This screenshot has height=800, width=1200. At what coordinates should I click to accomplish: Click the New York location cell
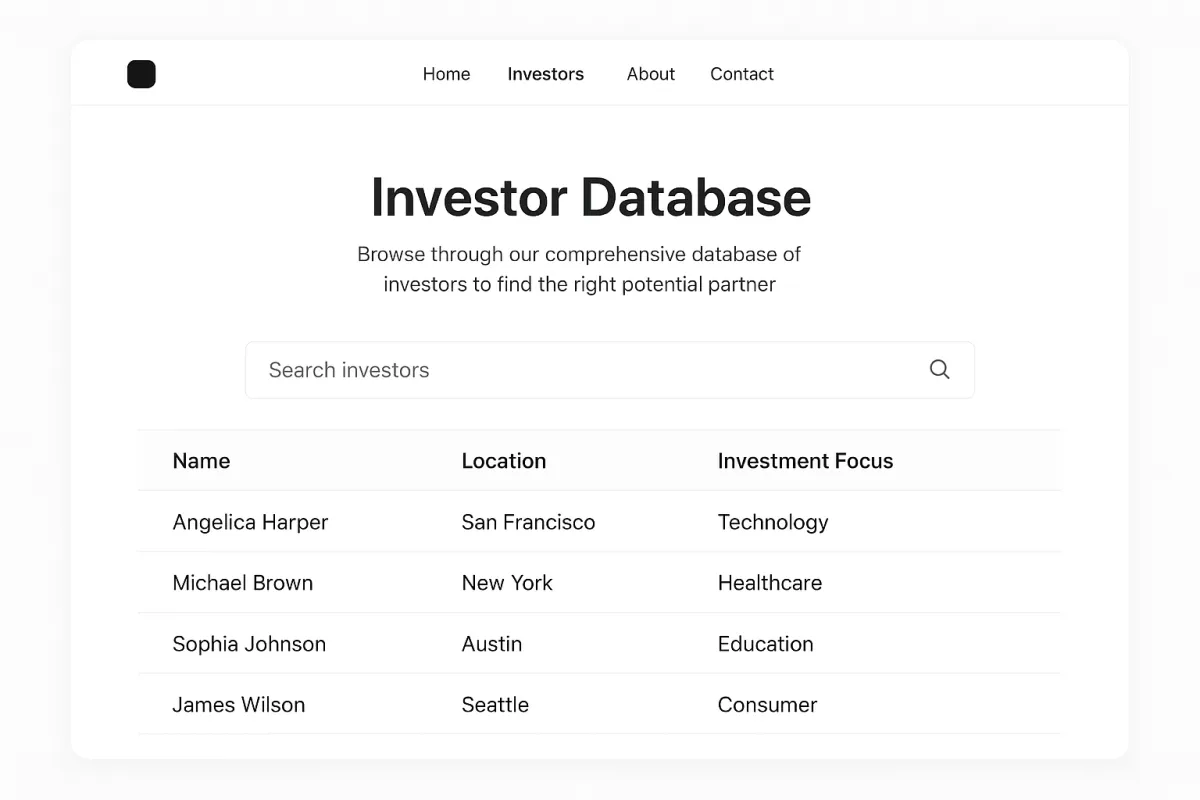(x=506, y=583)
